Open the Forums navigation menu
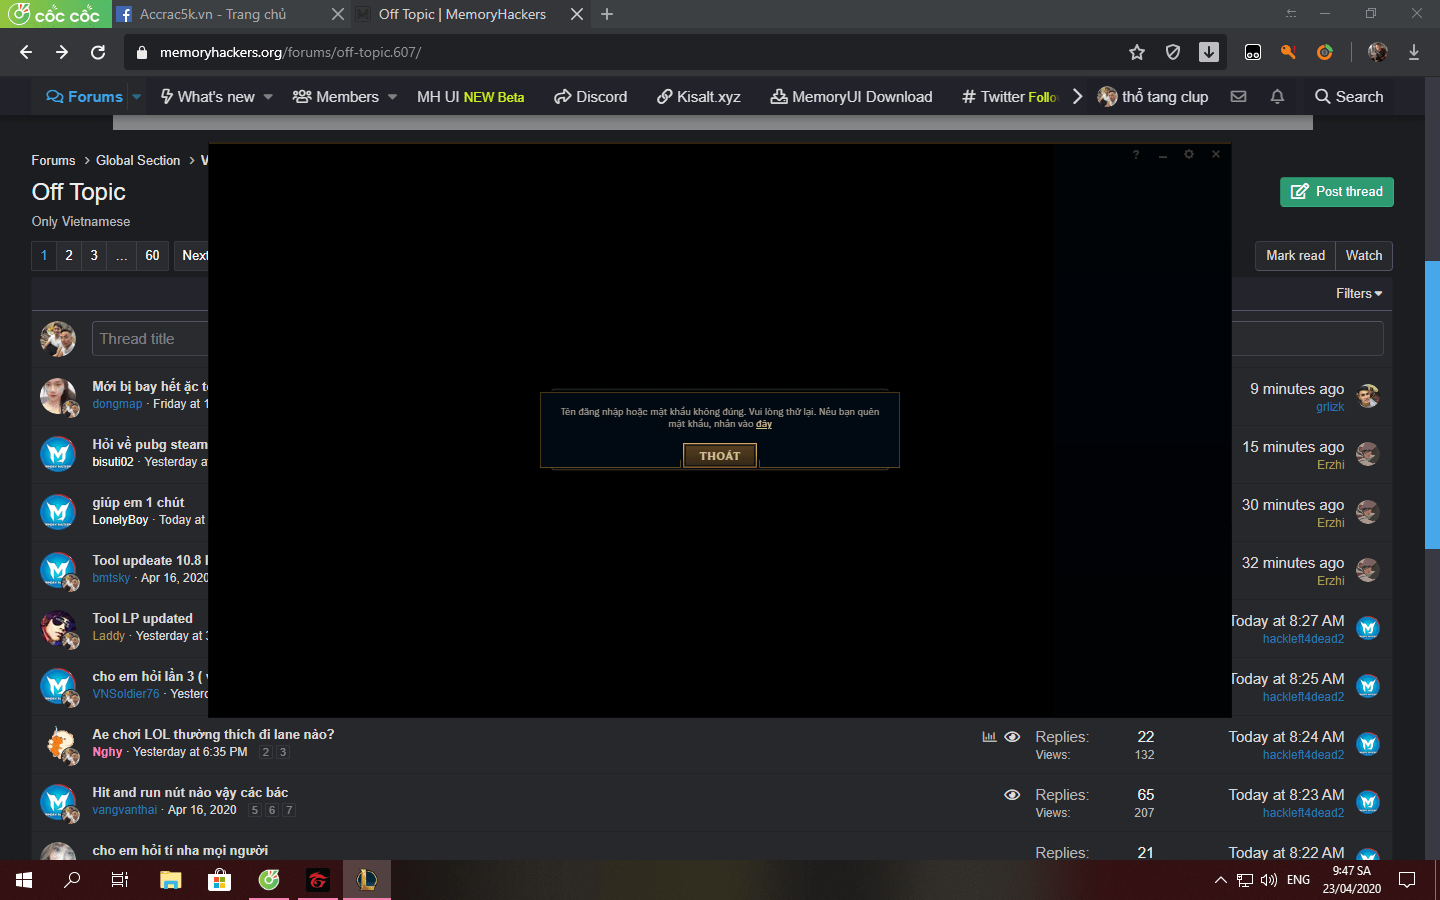This screenshot has width=1440, height=900. coord(85,97)
